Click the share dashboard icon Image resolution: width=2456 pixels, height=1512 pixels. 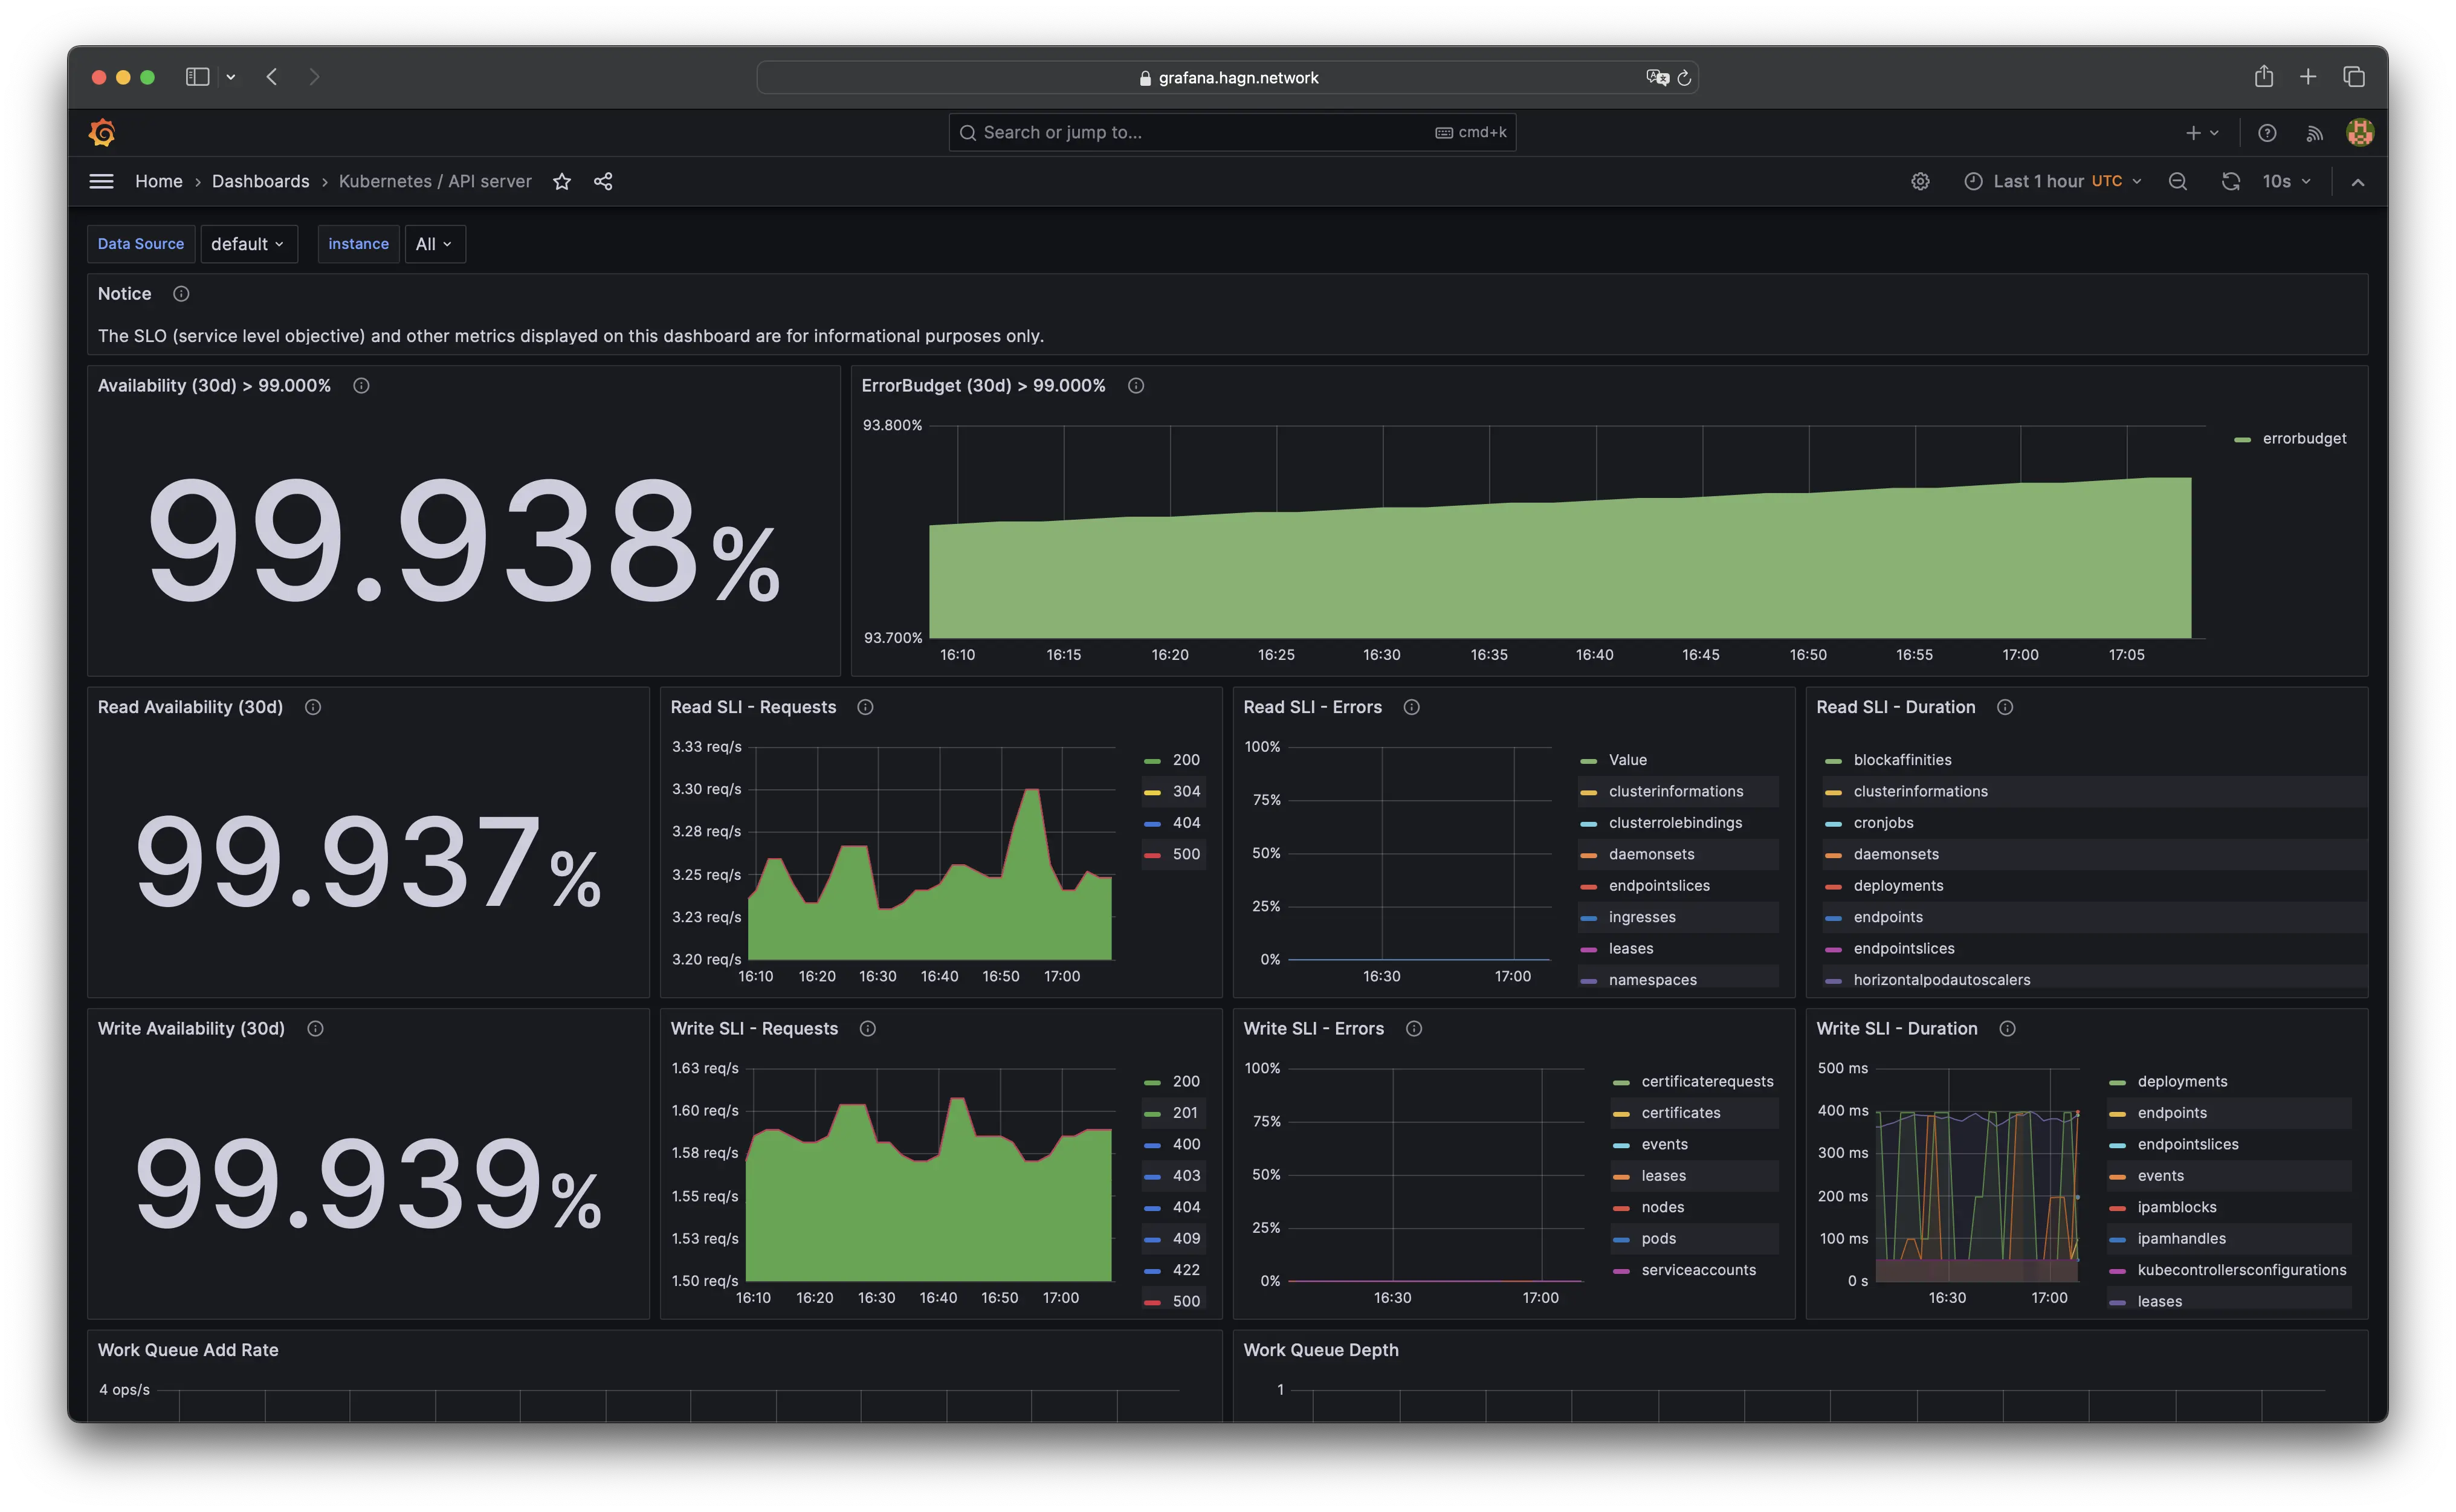tap(603, 181)
